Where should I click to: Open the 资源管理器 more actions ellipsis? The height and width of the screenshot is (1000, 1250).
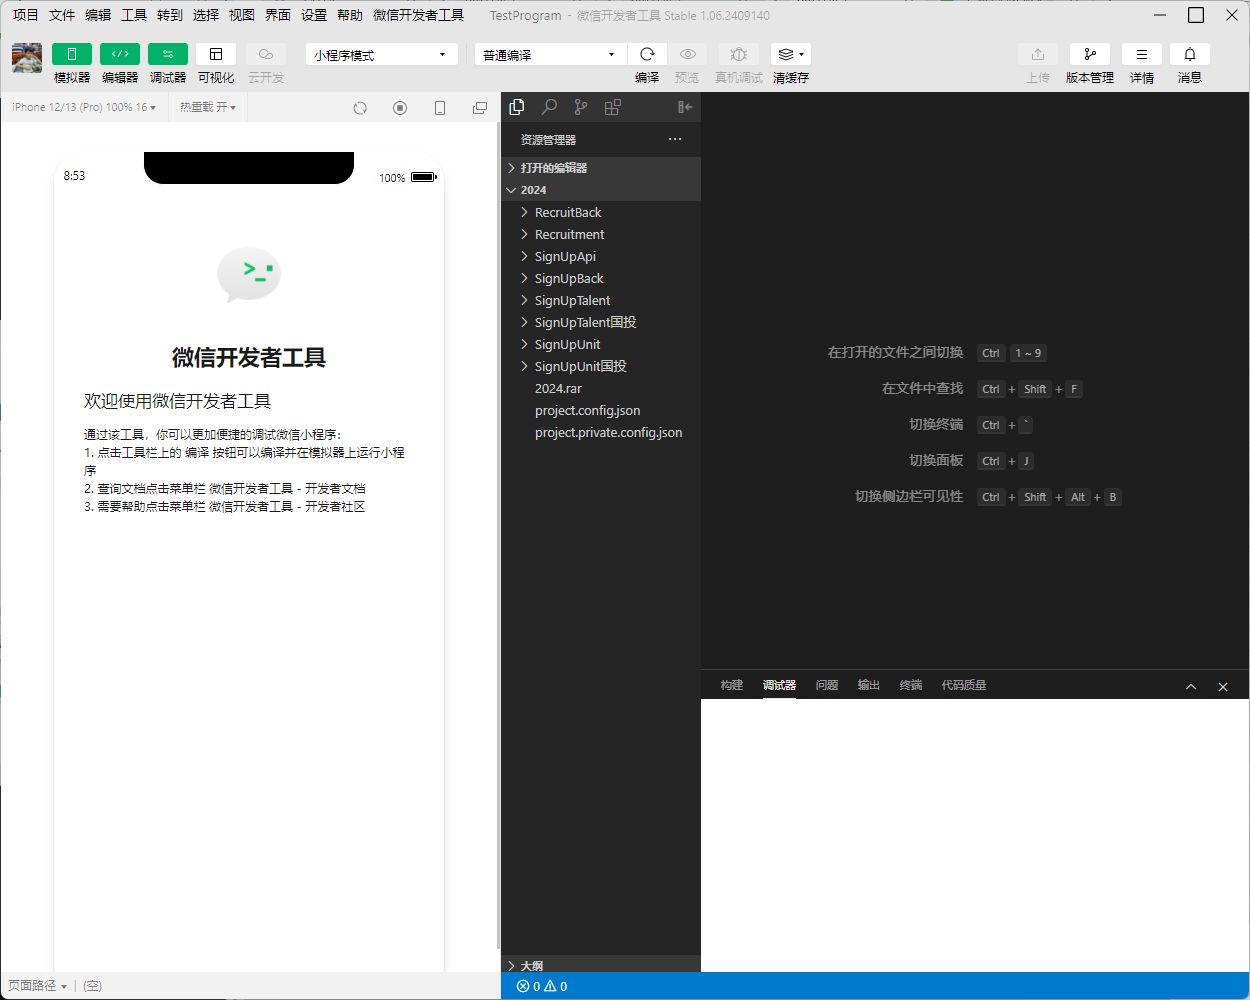(x=675, y=139)
